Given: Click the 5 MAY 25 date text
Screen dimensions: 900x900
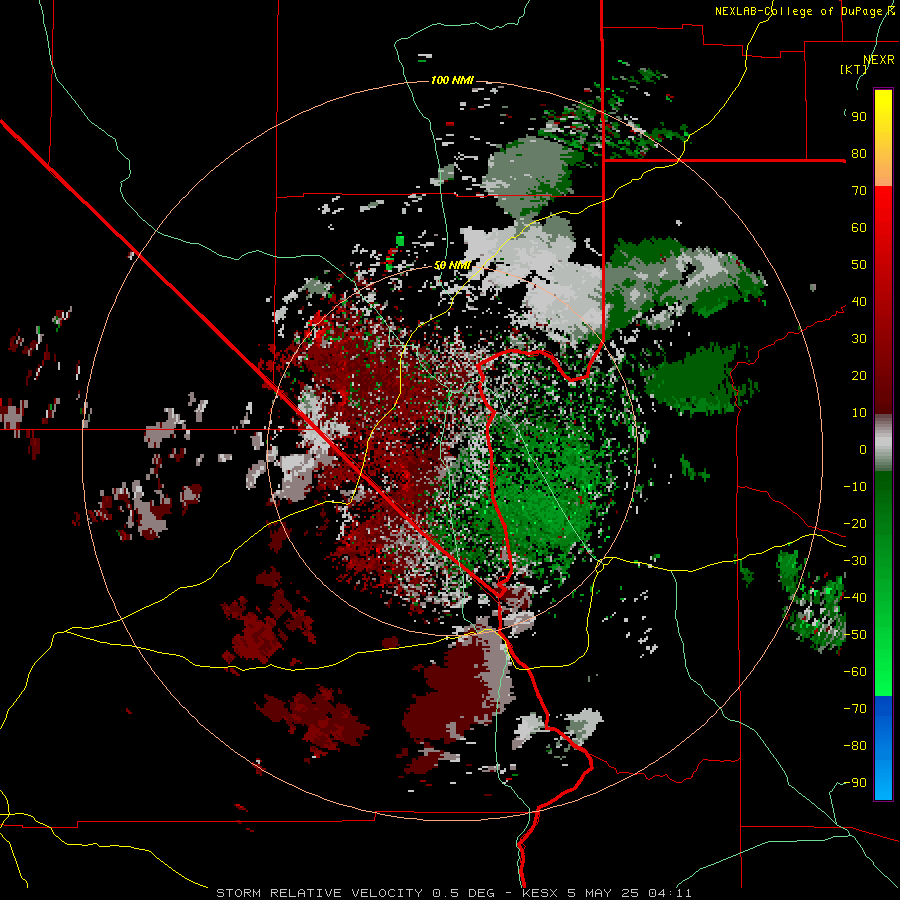Looking at the screenshot, I should pyautogui.click(x=603, y=893).
